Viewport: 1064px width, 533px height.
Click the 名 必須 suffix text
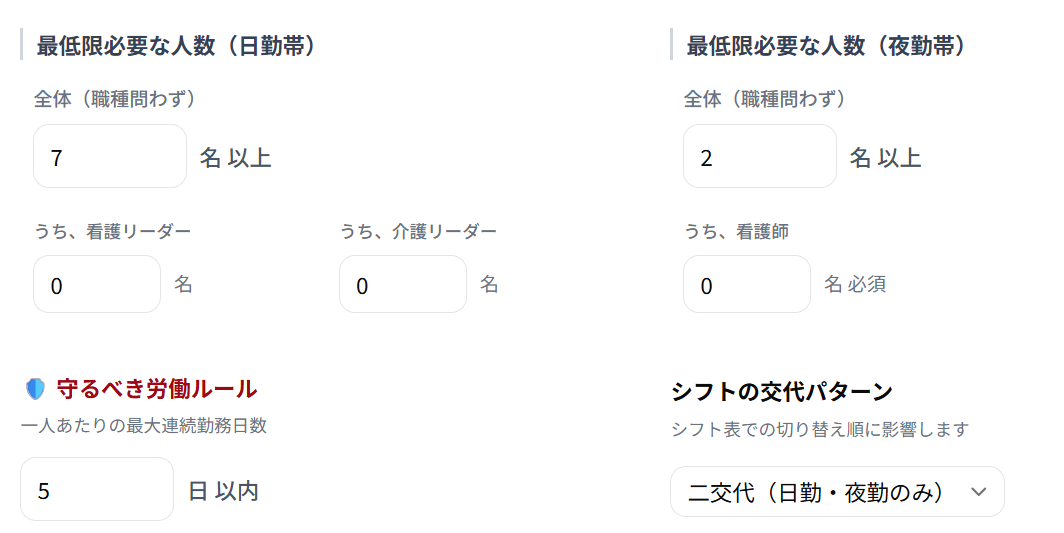[855, 284]
